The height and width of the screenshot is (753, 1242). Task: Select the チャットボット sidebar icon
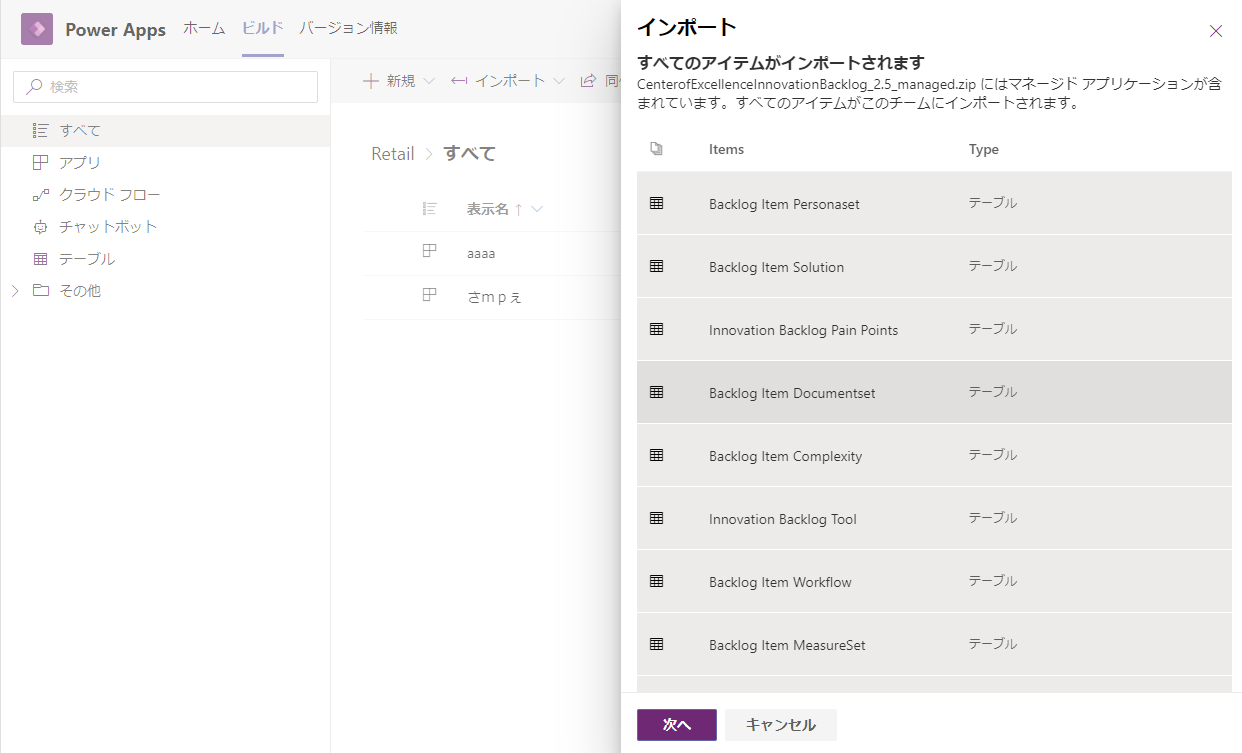40,227
